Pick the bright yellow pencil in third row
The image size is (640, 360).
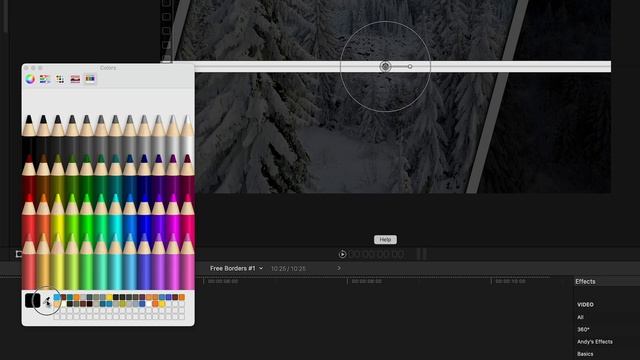(x=58, y=214)
